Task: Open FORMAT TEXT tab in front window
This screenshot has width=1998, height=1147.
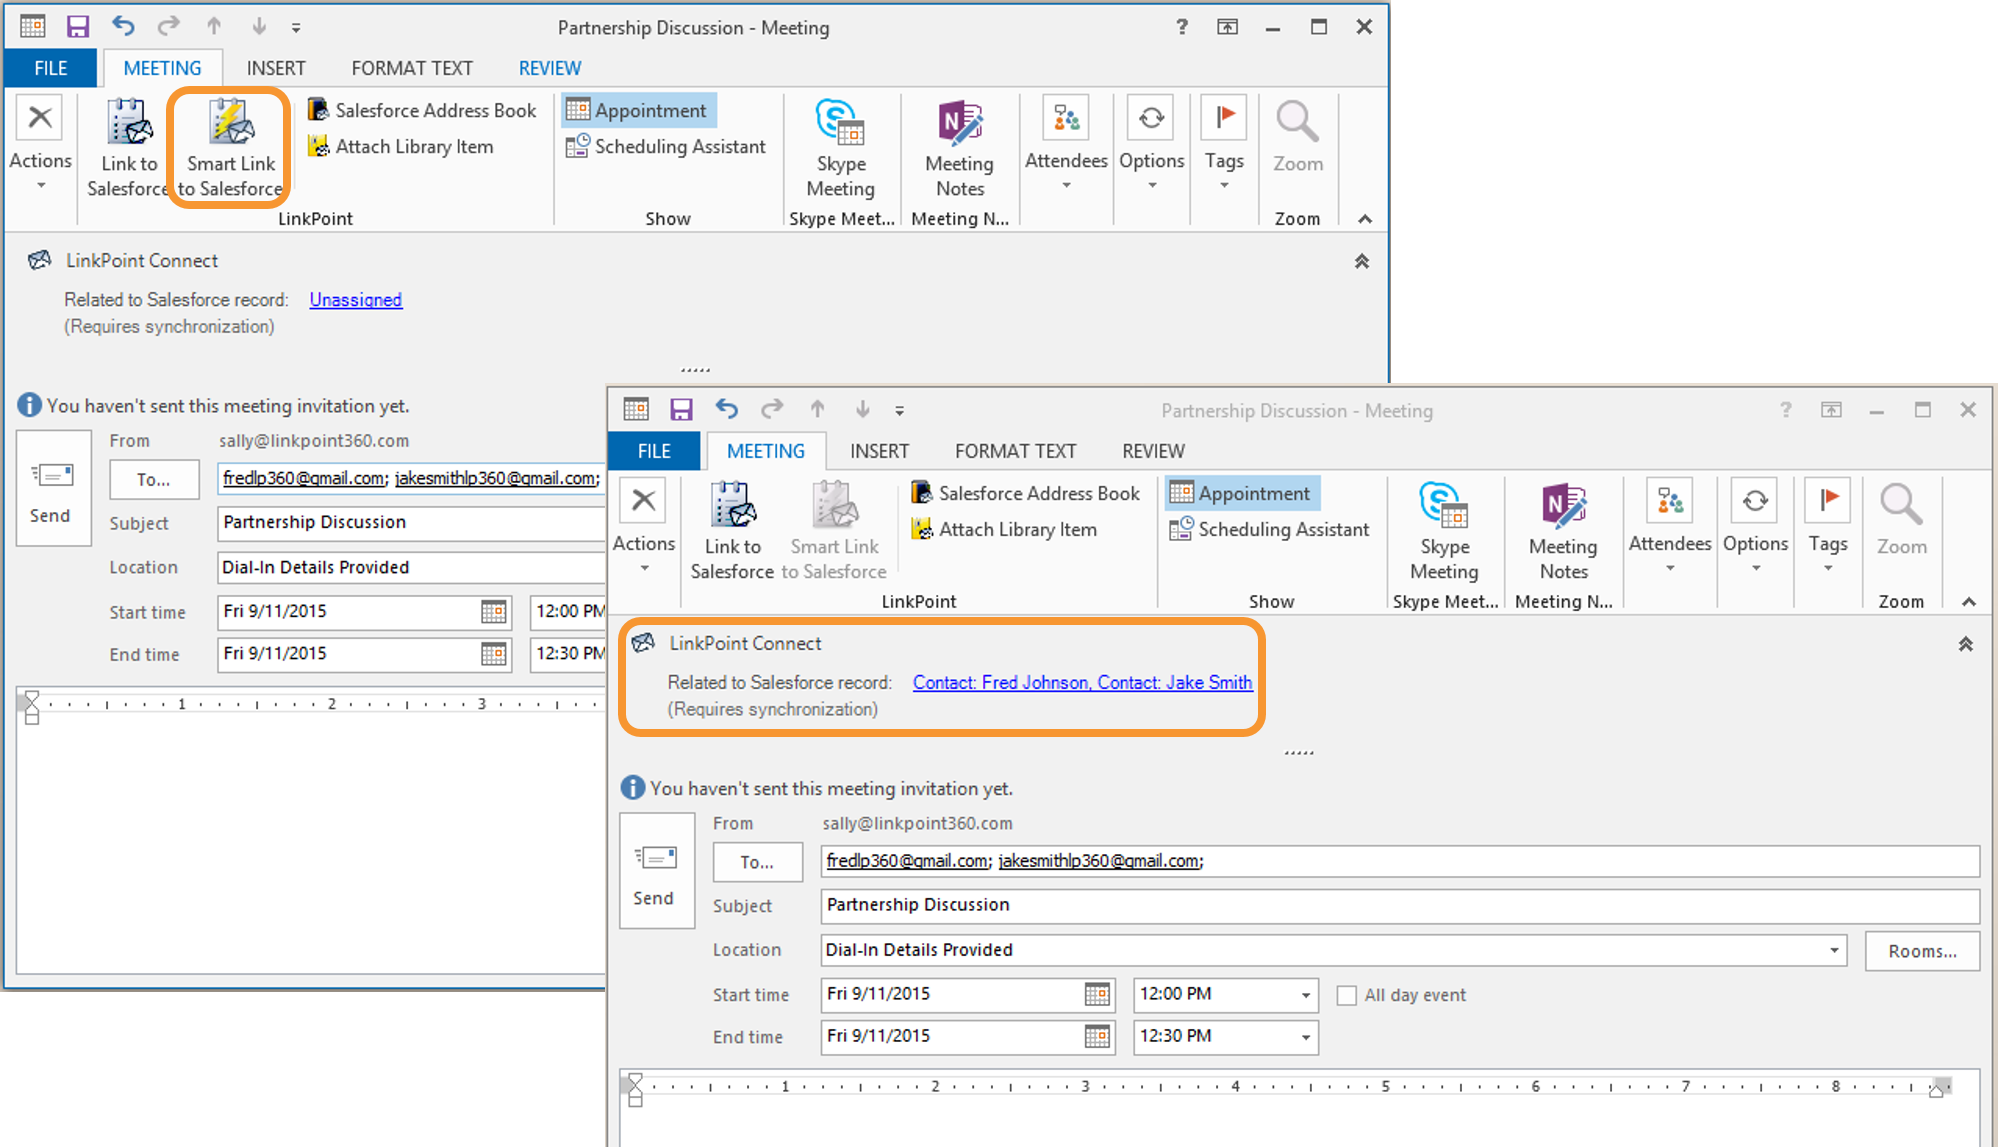Action: pyautogui.click(x=1015, y=451)
